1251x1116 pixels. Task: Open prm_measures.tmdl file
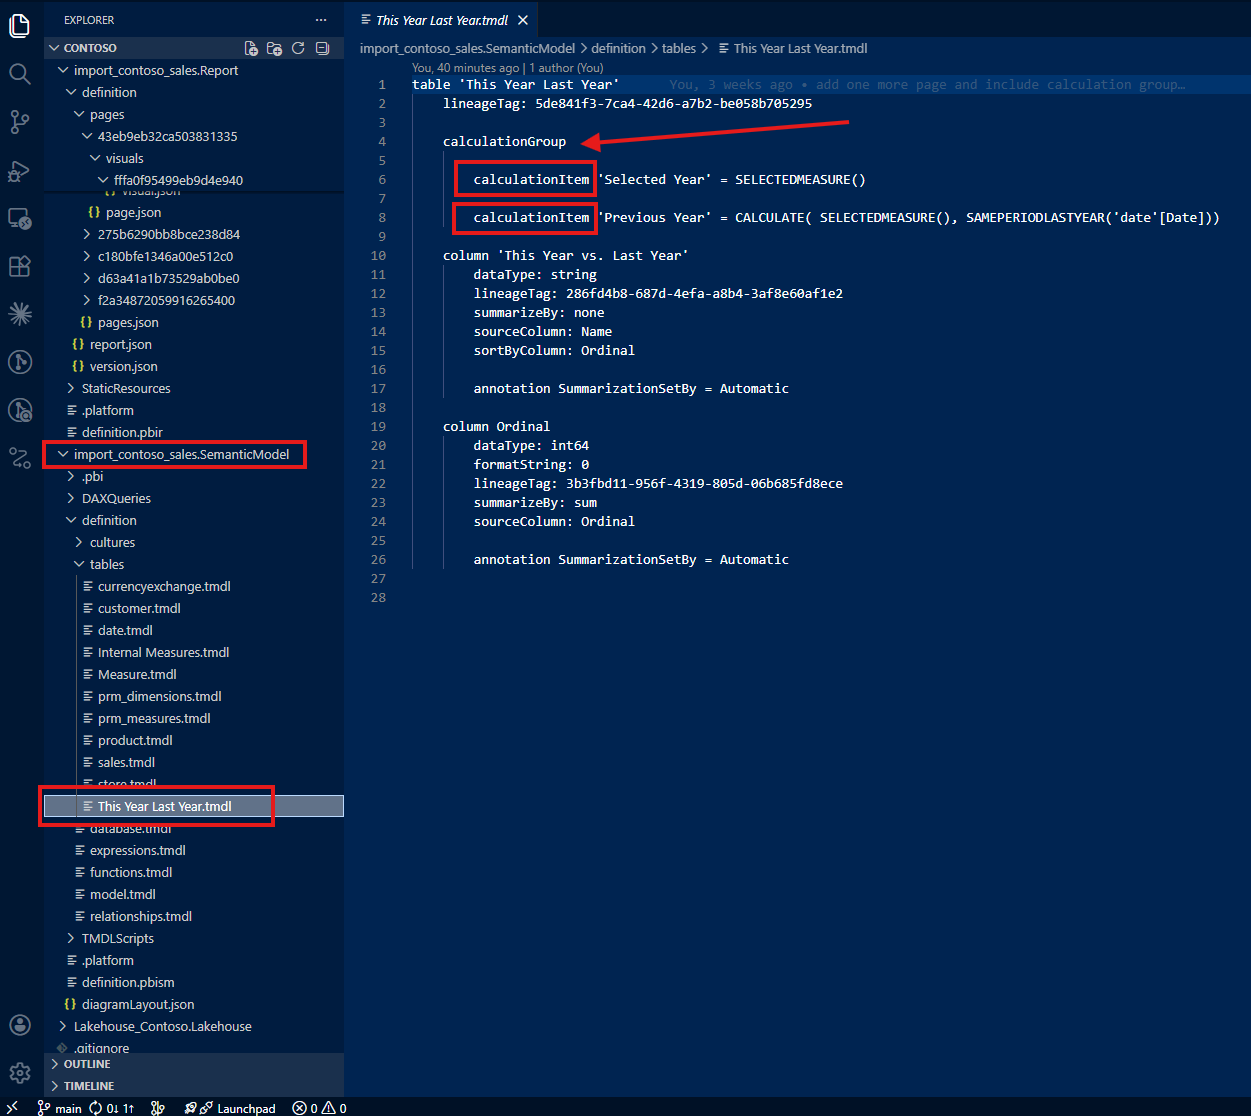click(x=154, y=718)
